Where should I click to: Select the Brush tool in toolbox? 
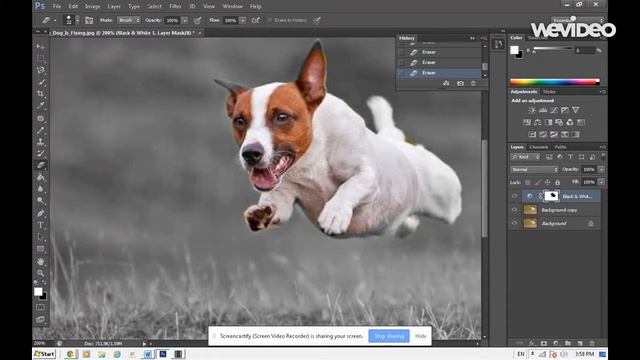tap(40, 130)
